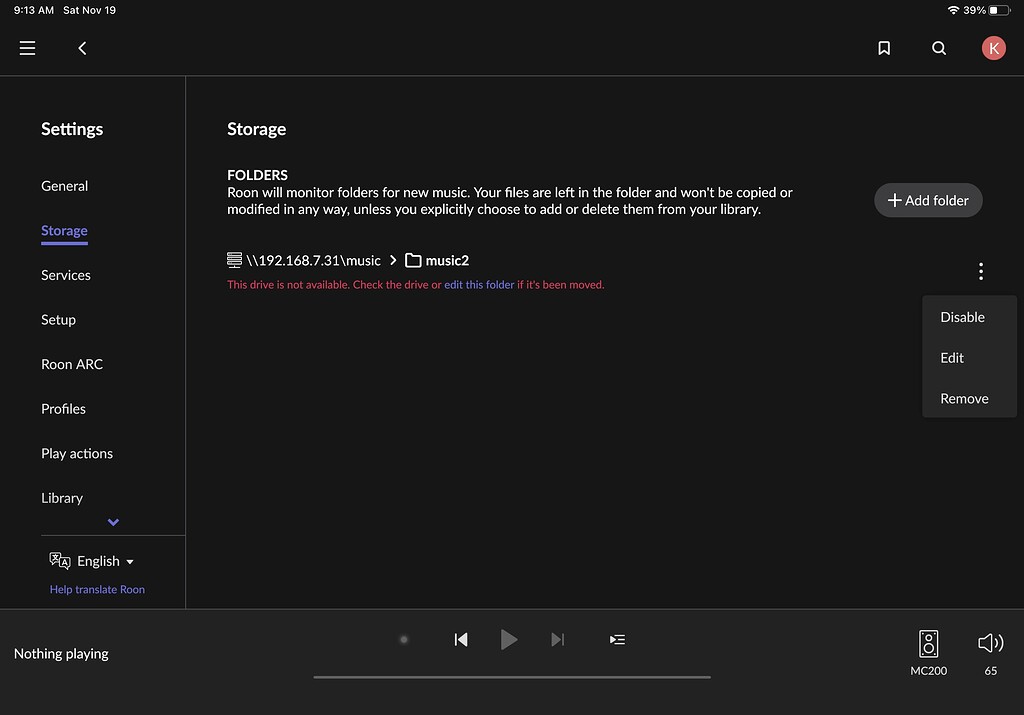Screen dimensions: 1024x715
Task: Choose Remove from the folder menu
Action: 965,398
